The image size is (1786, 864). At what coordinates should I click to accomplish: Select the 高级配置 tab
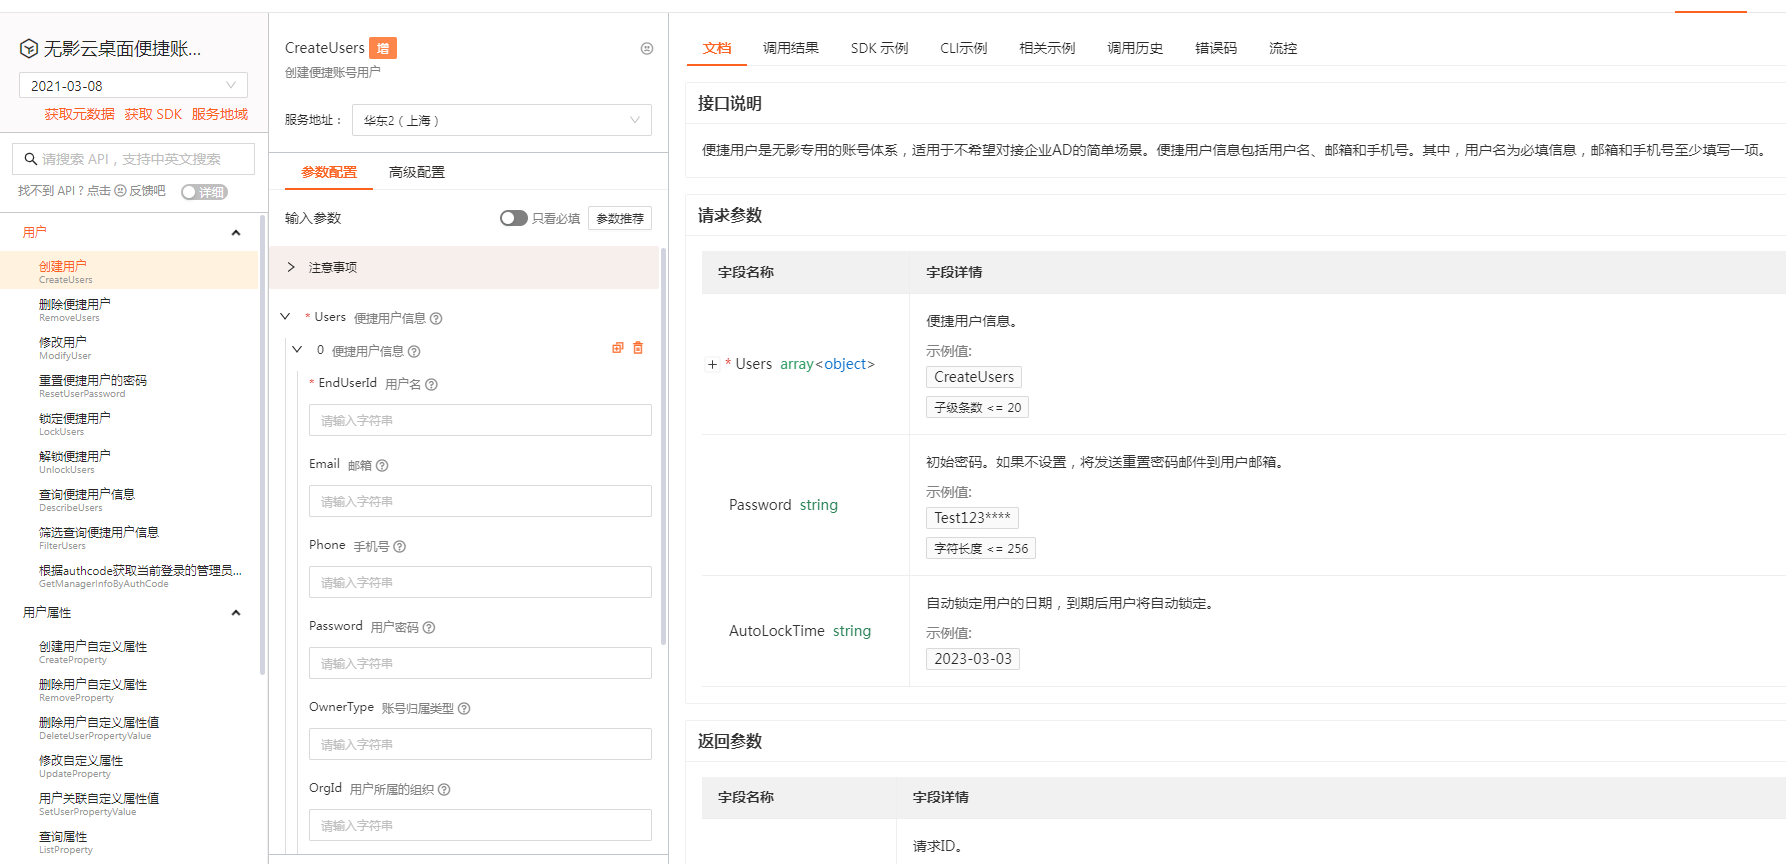[x=417, y=172]
